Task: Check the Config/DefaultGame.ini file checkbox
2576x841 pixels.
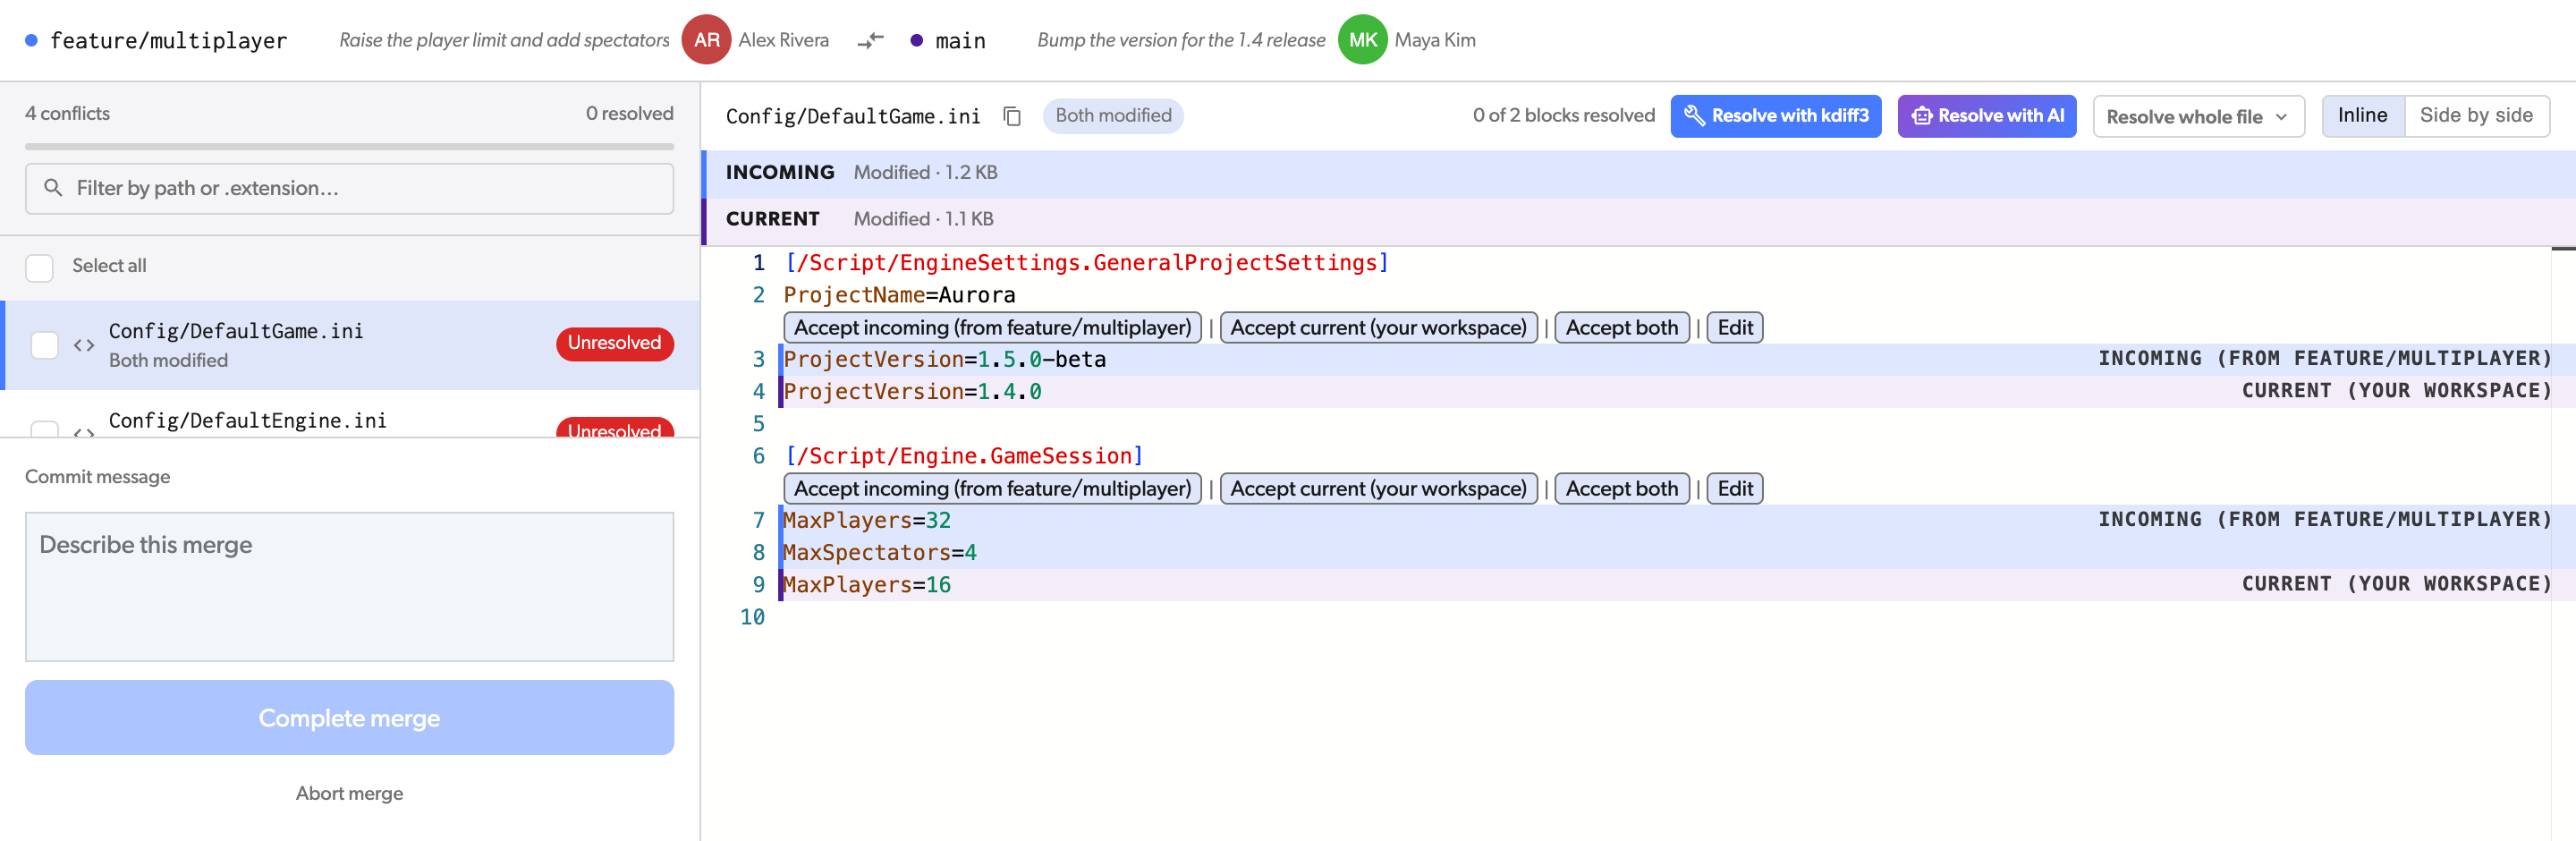Action: click(45, 345)
